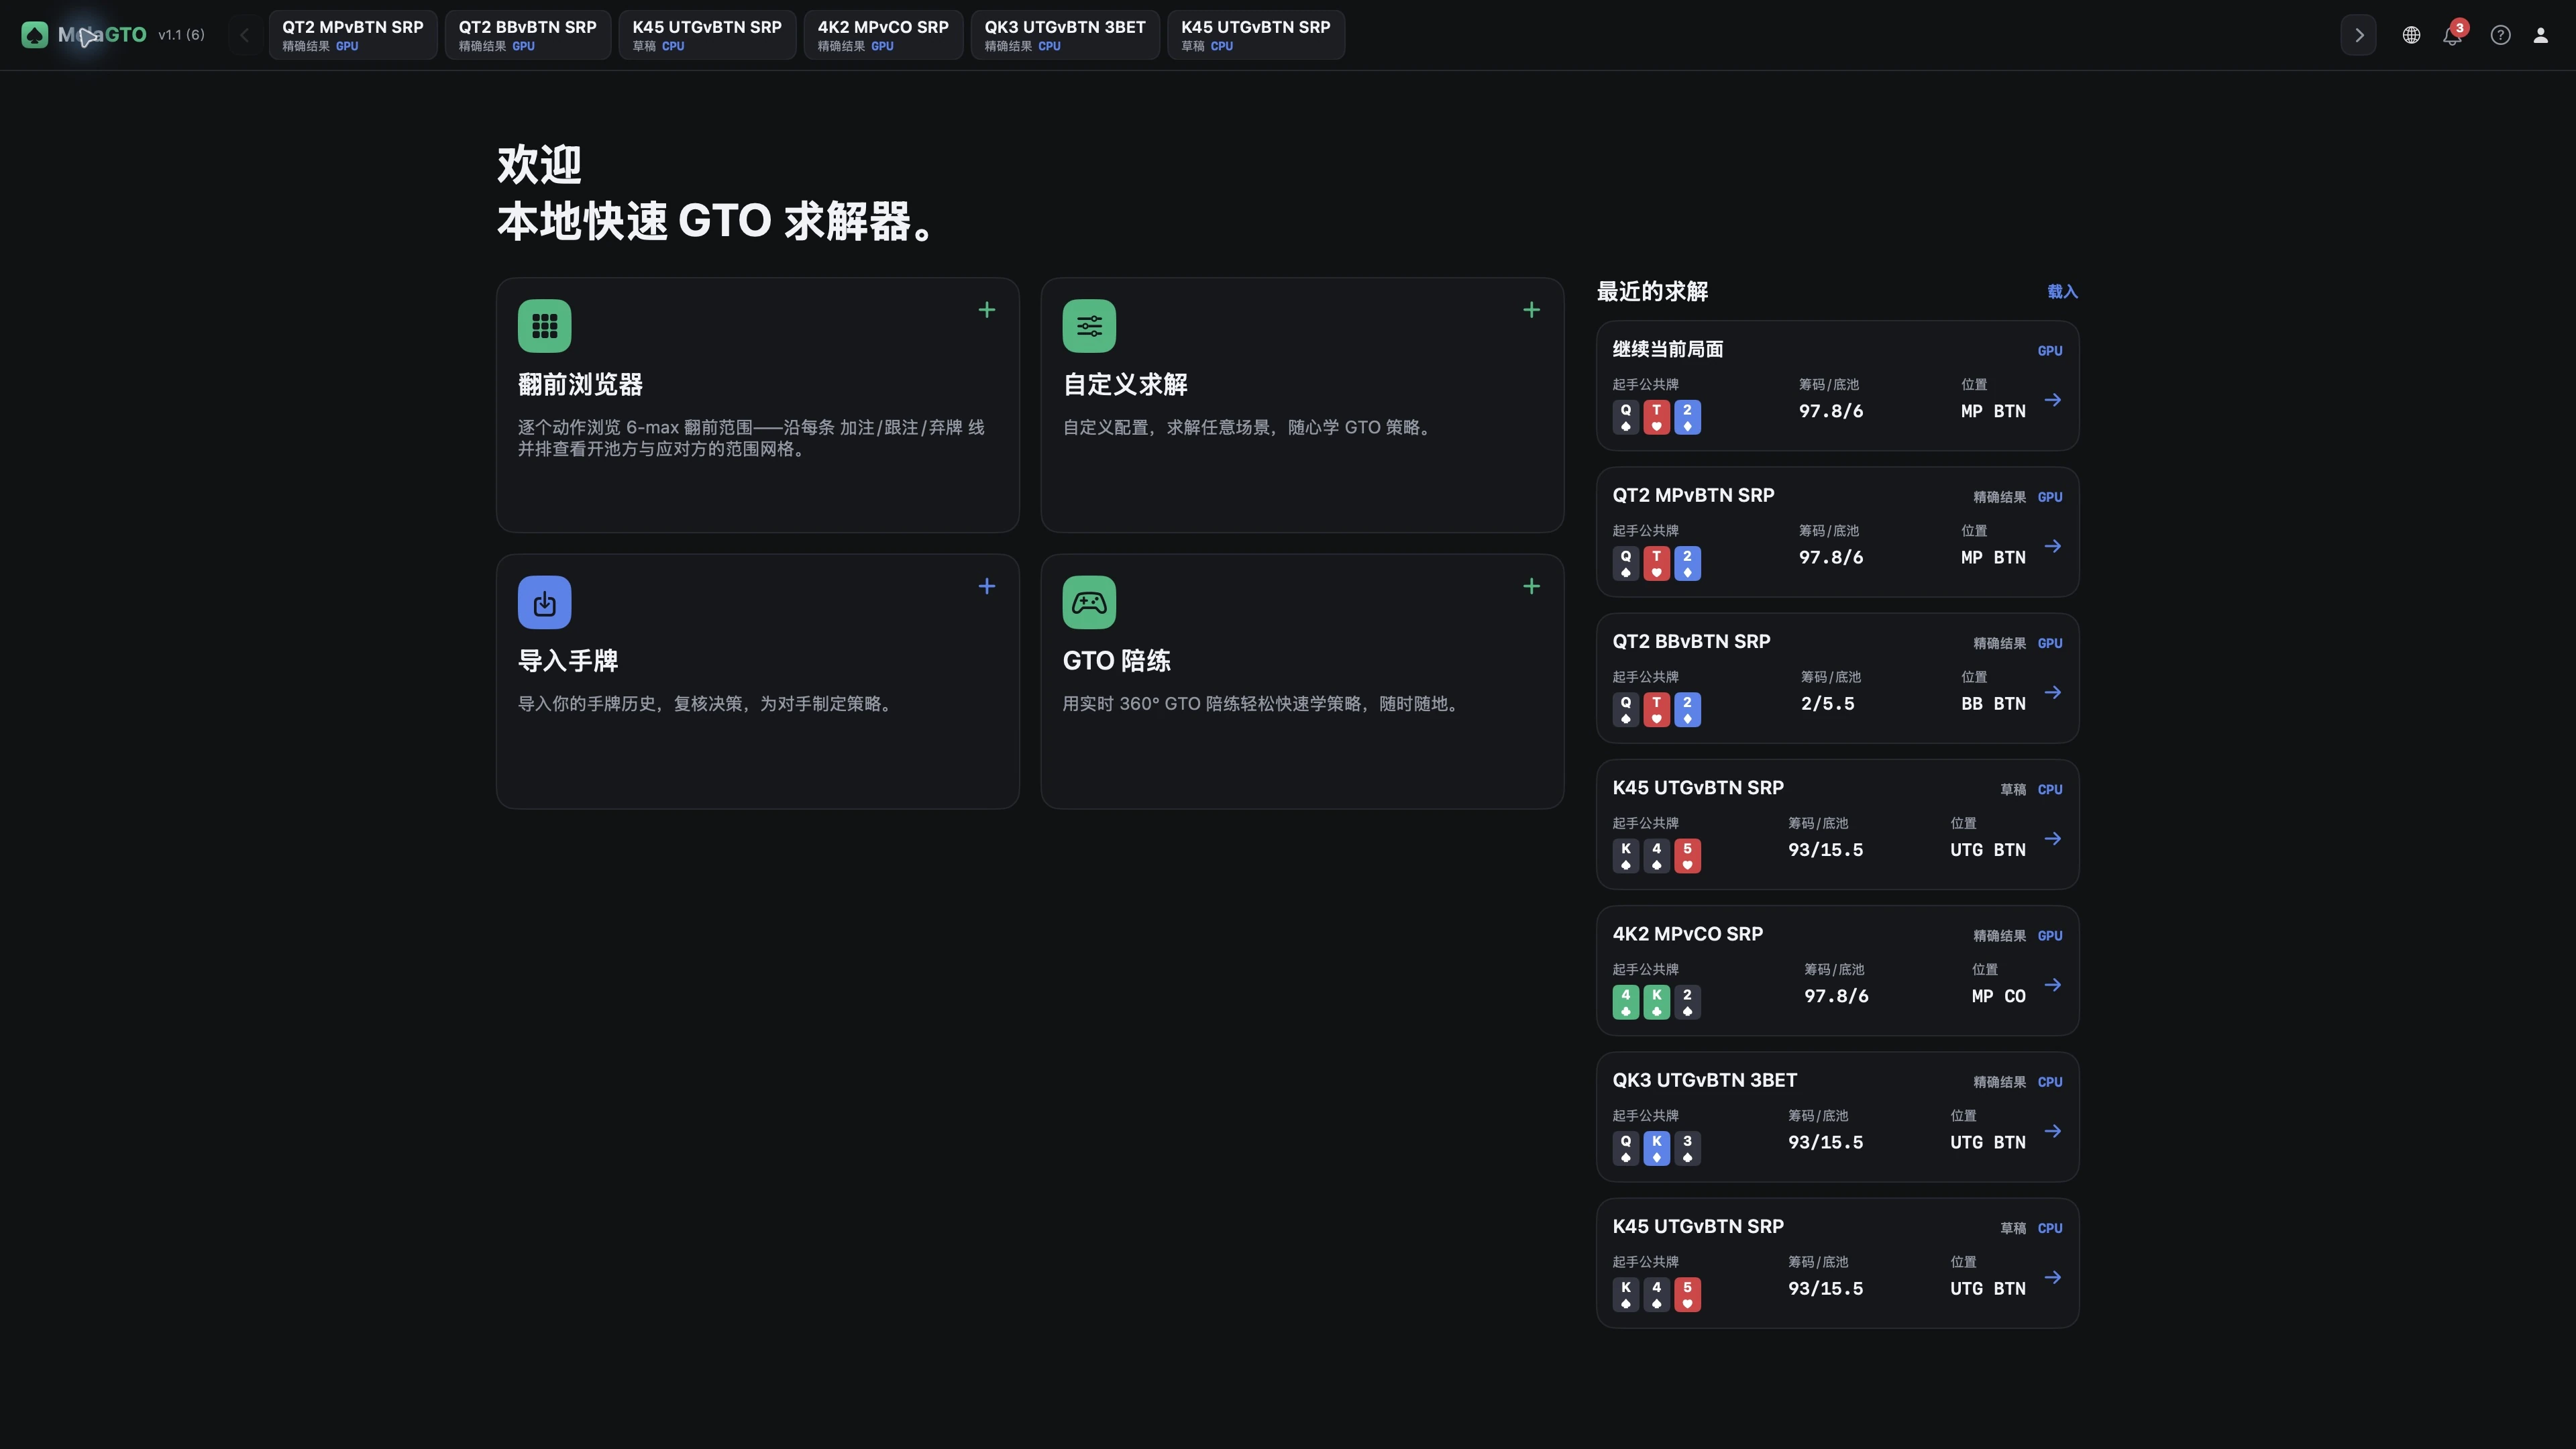Click the 载入 load link
The image size is (2576, 1449).
click(2062, 291)
